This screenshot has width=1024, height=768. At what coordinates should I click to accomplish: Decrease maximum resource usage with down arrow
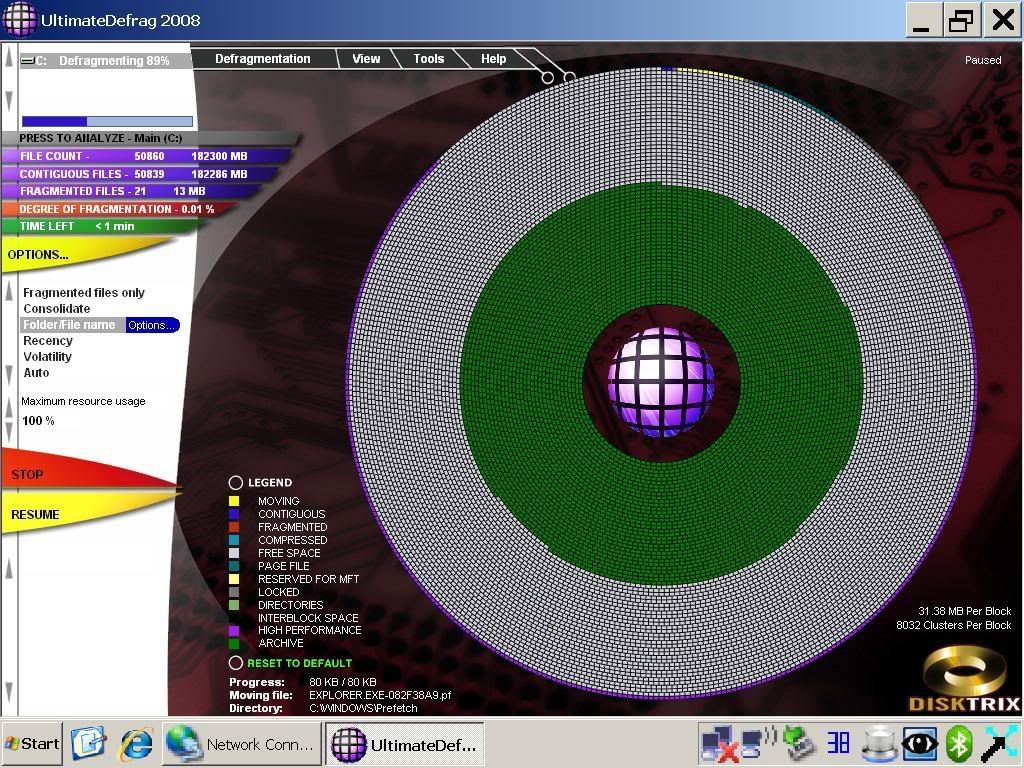[x=9, y=430]
